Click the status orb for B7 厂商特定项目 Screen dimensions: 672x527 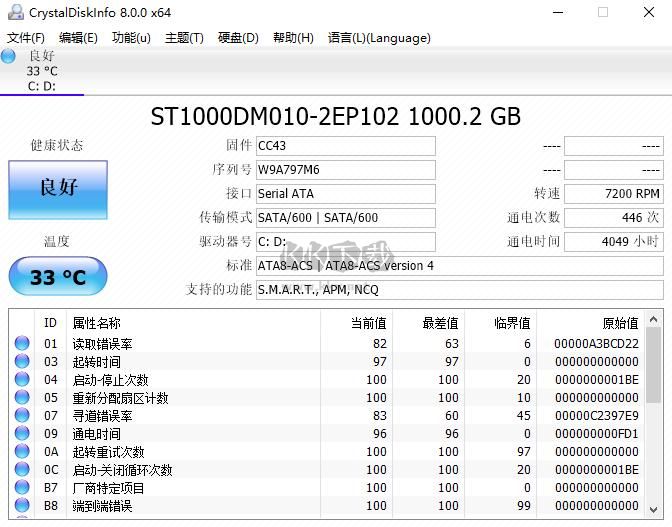[x=22, y=487]
